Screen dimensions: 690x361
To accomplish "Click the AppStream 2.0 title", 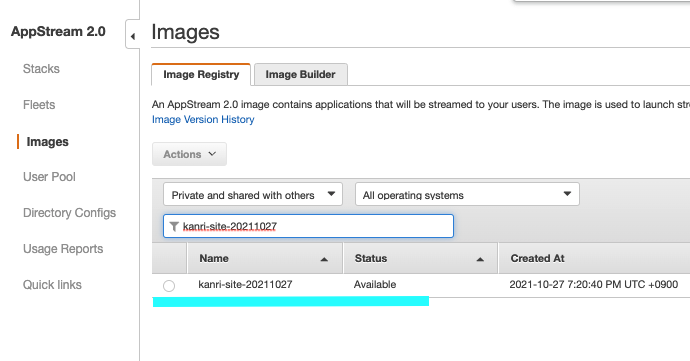I will [58, 32].
